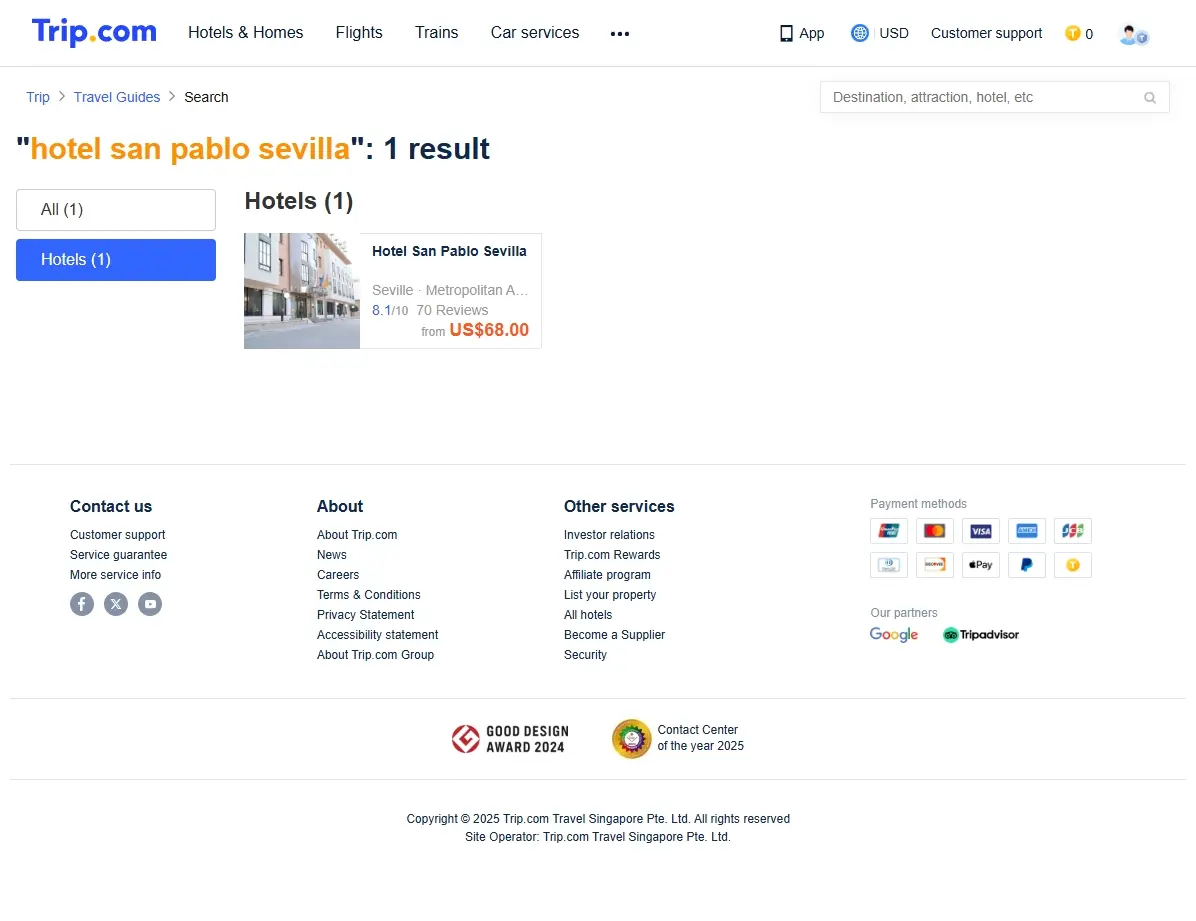Select the Hotels (1) filter tab
This screenshot has width=1196, height=921.
[x=116, y=259]
